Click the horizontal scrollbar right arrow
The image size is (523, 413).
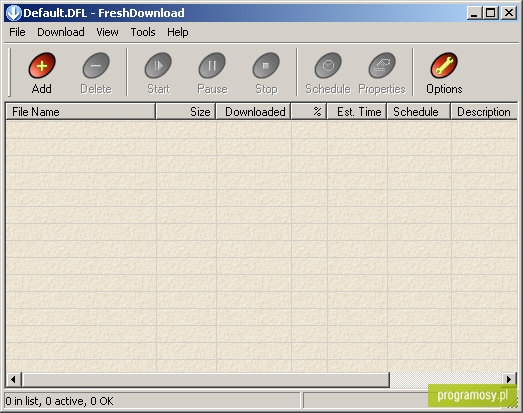pyautogui.click(x=509, y=380)
